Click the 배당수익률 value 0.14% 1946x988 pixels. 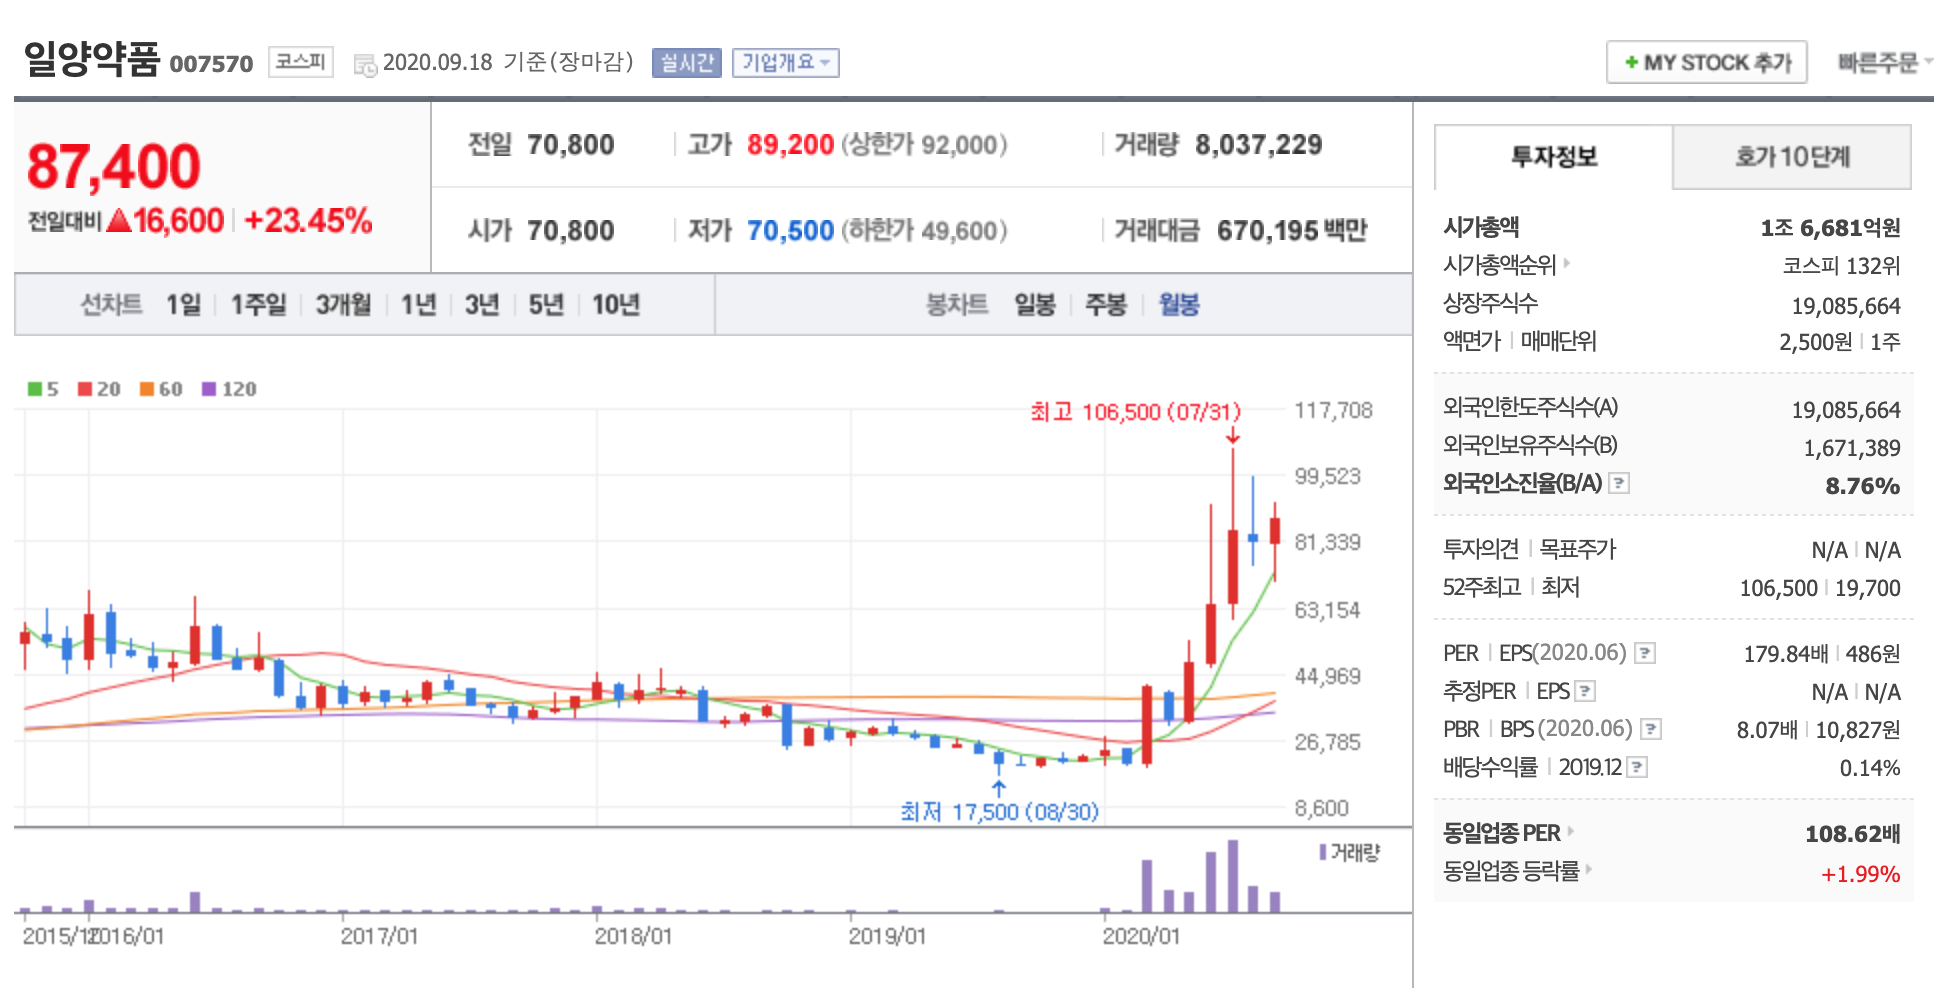click(x=1870, y=768)
